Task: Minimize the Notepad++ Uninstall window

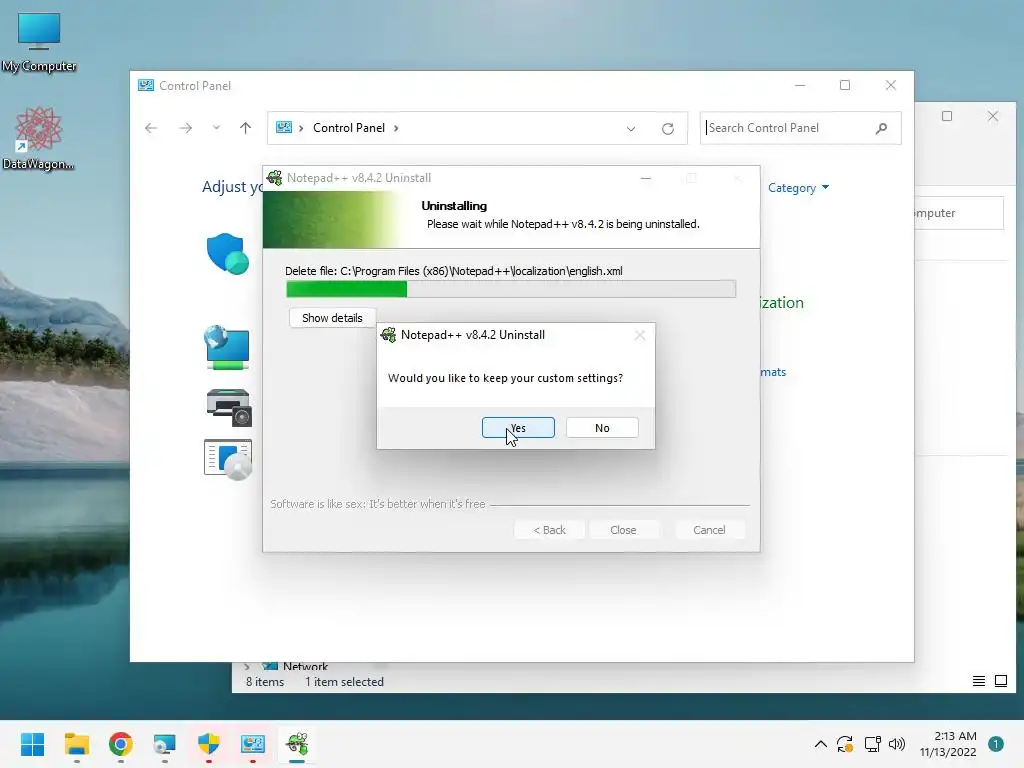Action: pyautogui.click(x=645, y=178)
